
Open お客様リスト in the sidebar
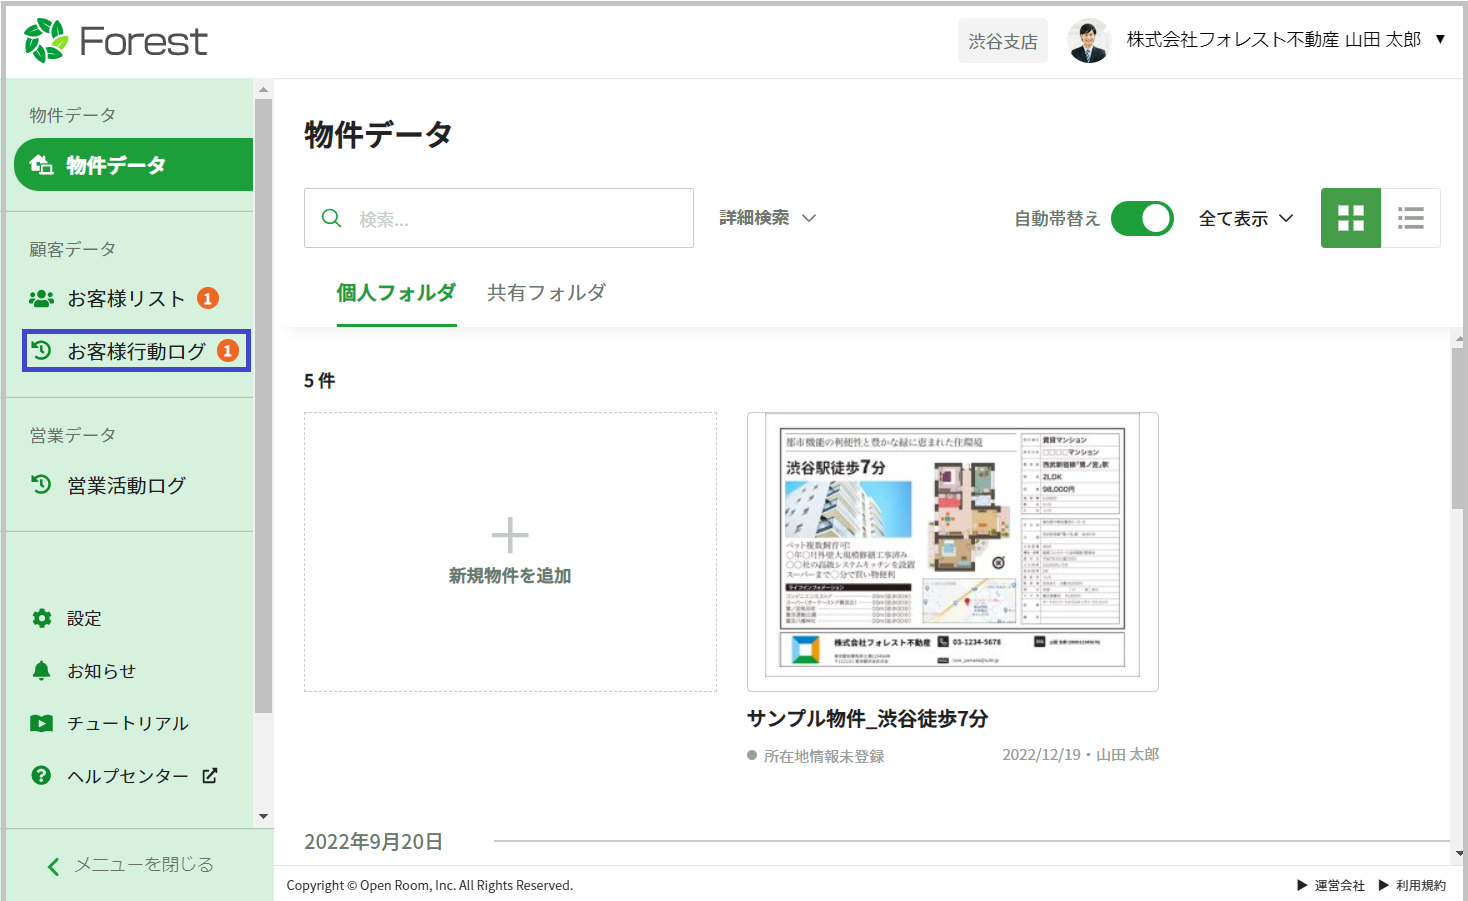point(125,299)
